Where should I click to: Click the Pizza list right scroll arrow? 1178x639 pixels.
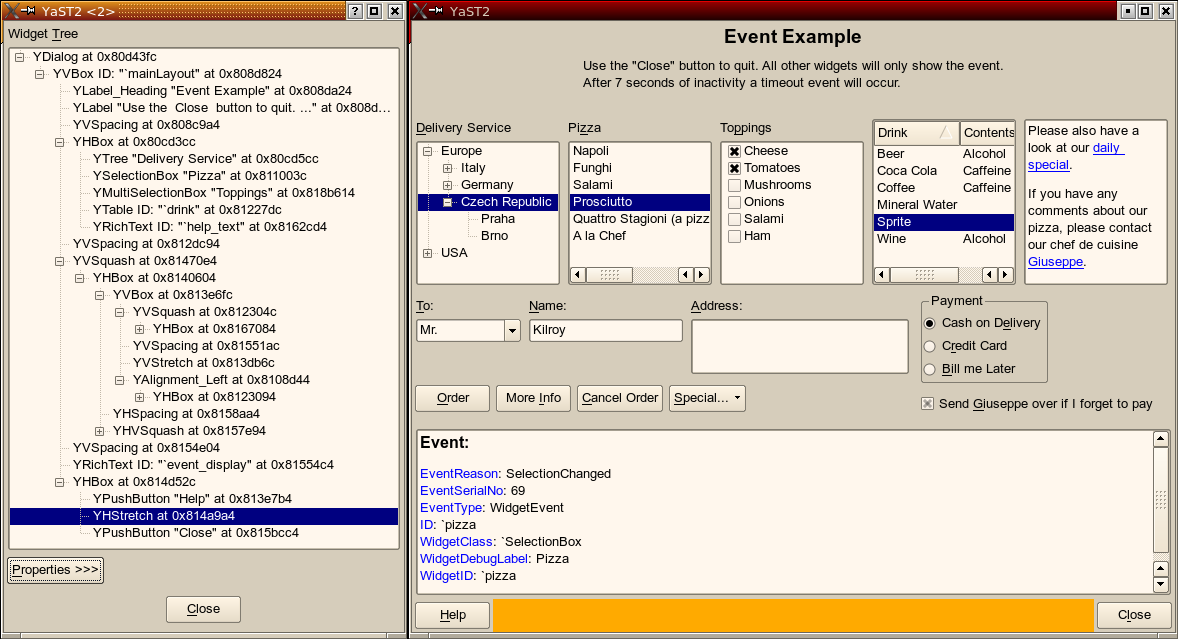(702, 274)
